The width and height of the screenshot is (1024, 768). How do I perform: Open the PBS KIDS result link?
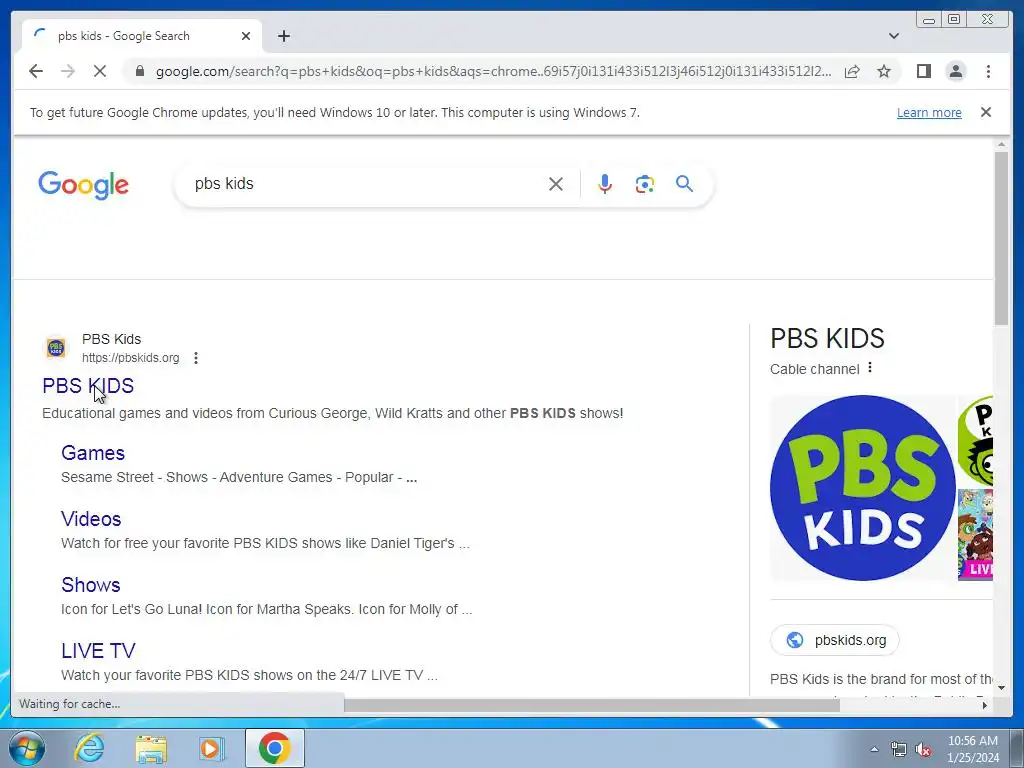pyautogui.click(x=88, y=386)
